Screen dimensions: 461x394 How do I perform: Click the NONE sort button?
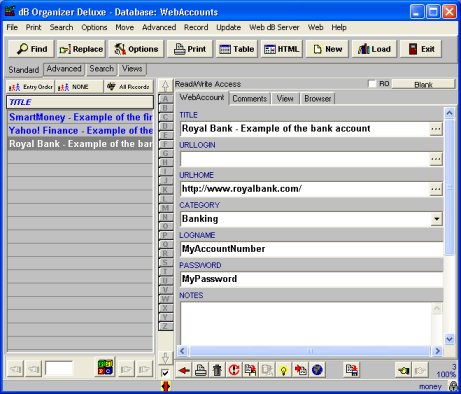click(x=79, y=87)
